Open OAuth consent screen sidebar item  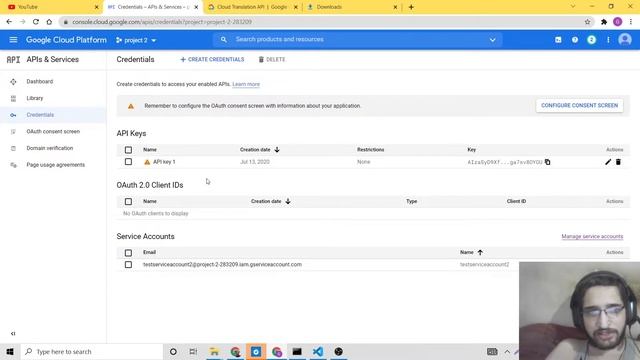point(53,131)
